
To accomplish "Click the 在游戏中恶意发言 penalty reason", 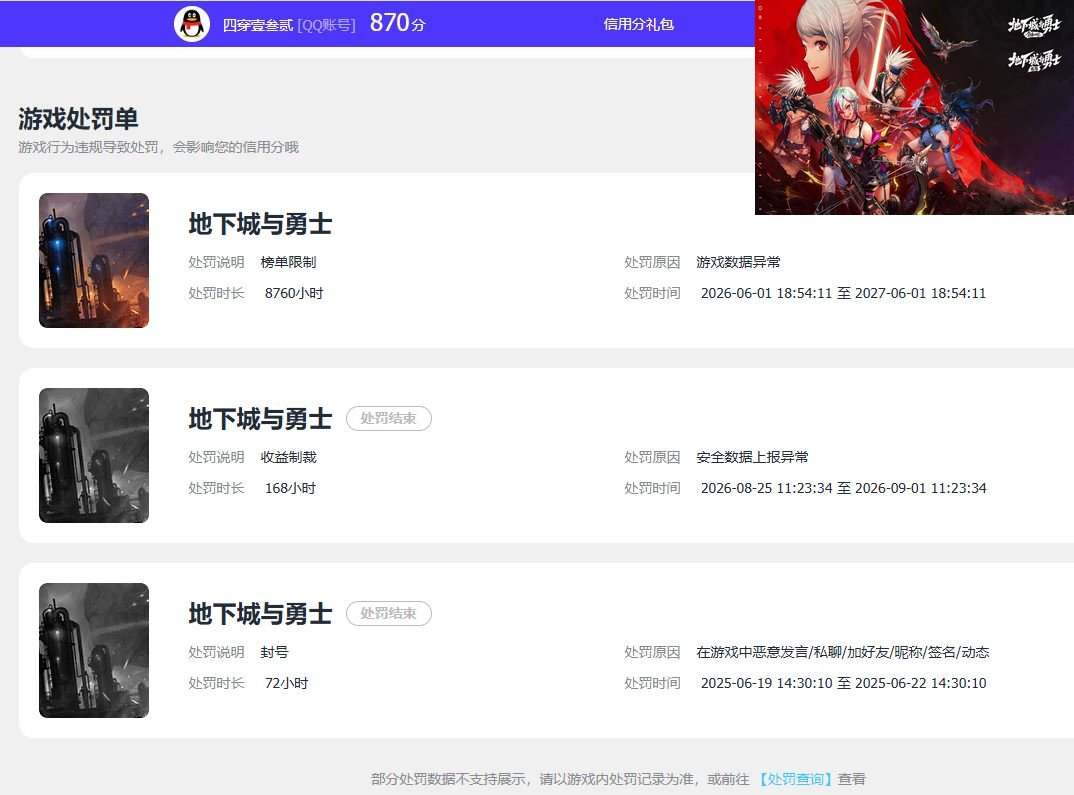I will point(842,653).
